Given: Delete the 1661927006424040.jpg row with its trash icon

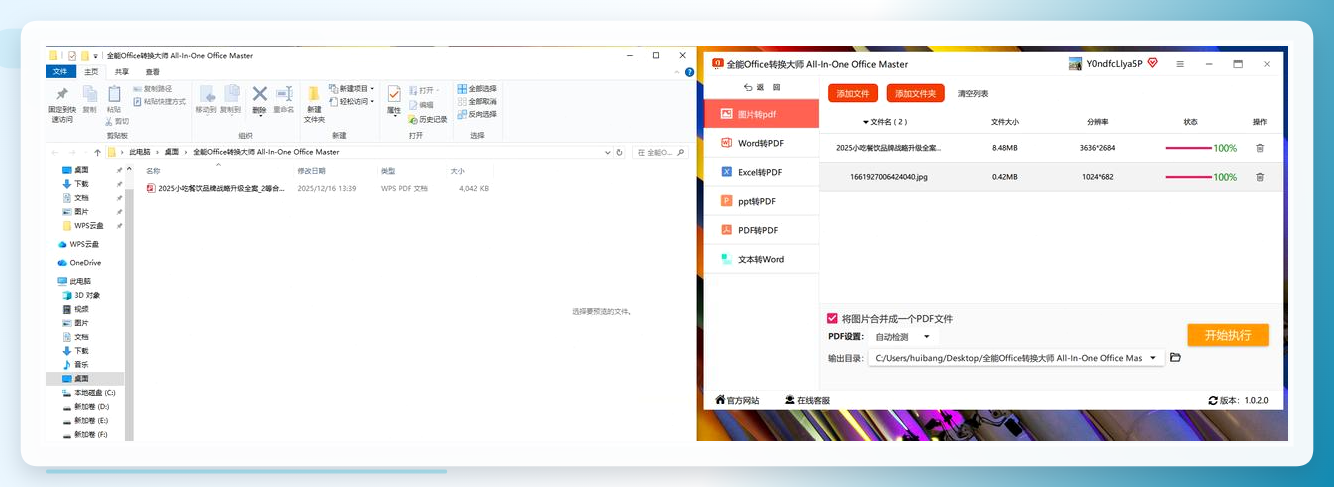Looking at the screenshot, I should (1259, 177).
